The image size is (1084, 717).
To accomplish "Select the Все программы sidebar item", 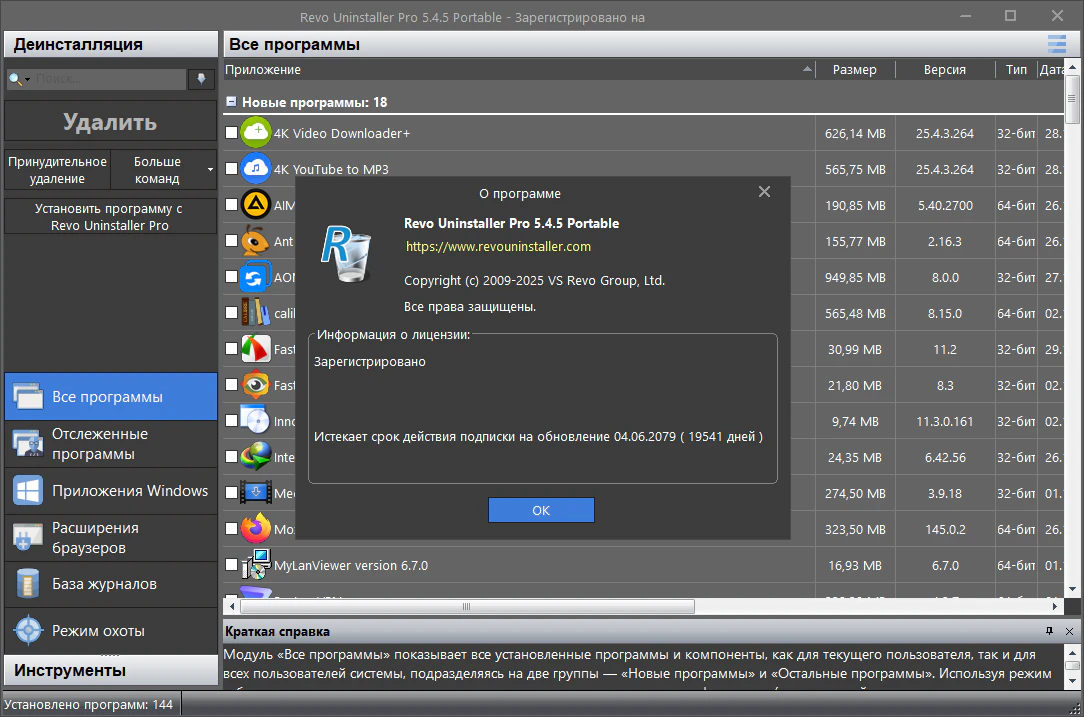I will click(110, 397).
